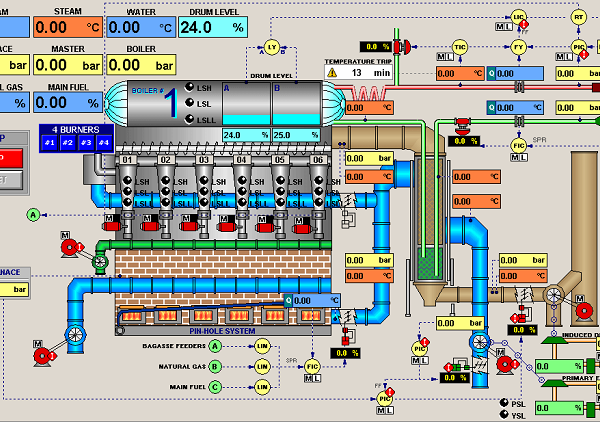600x422 pixels.
Task: Select the LIC level controller circle
Action: [x=518, y=17]
